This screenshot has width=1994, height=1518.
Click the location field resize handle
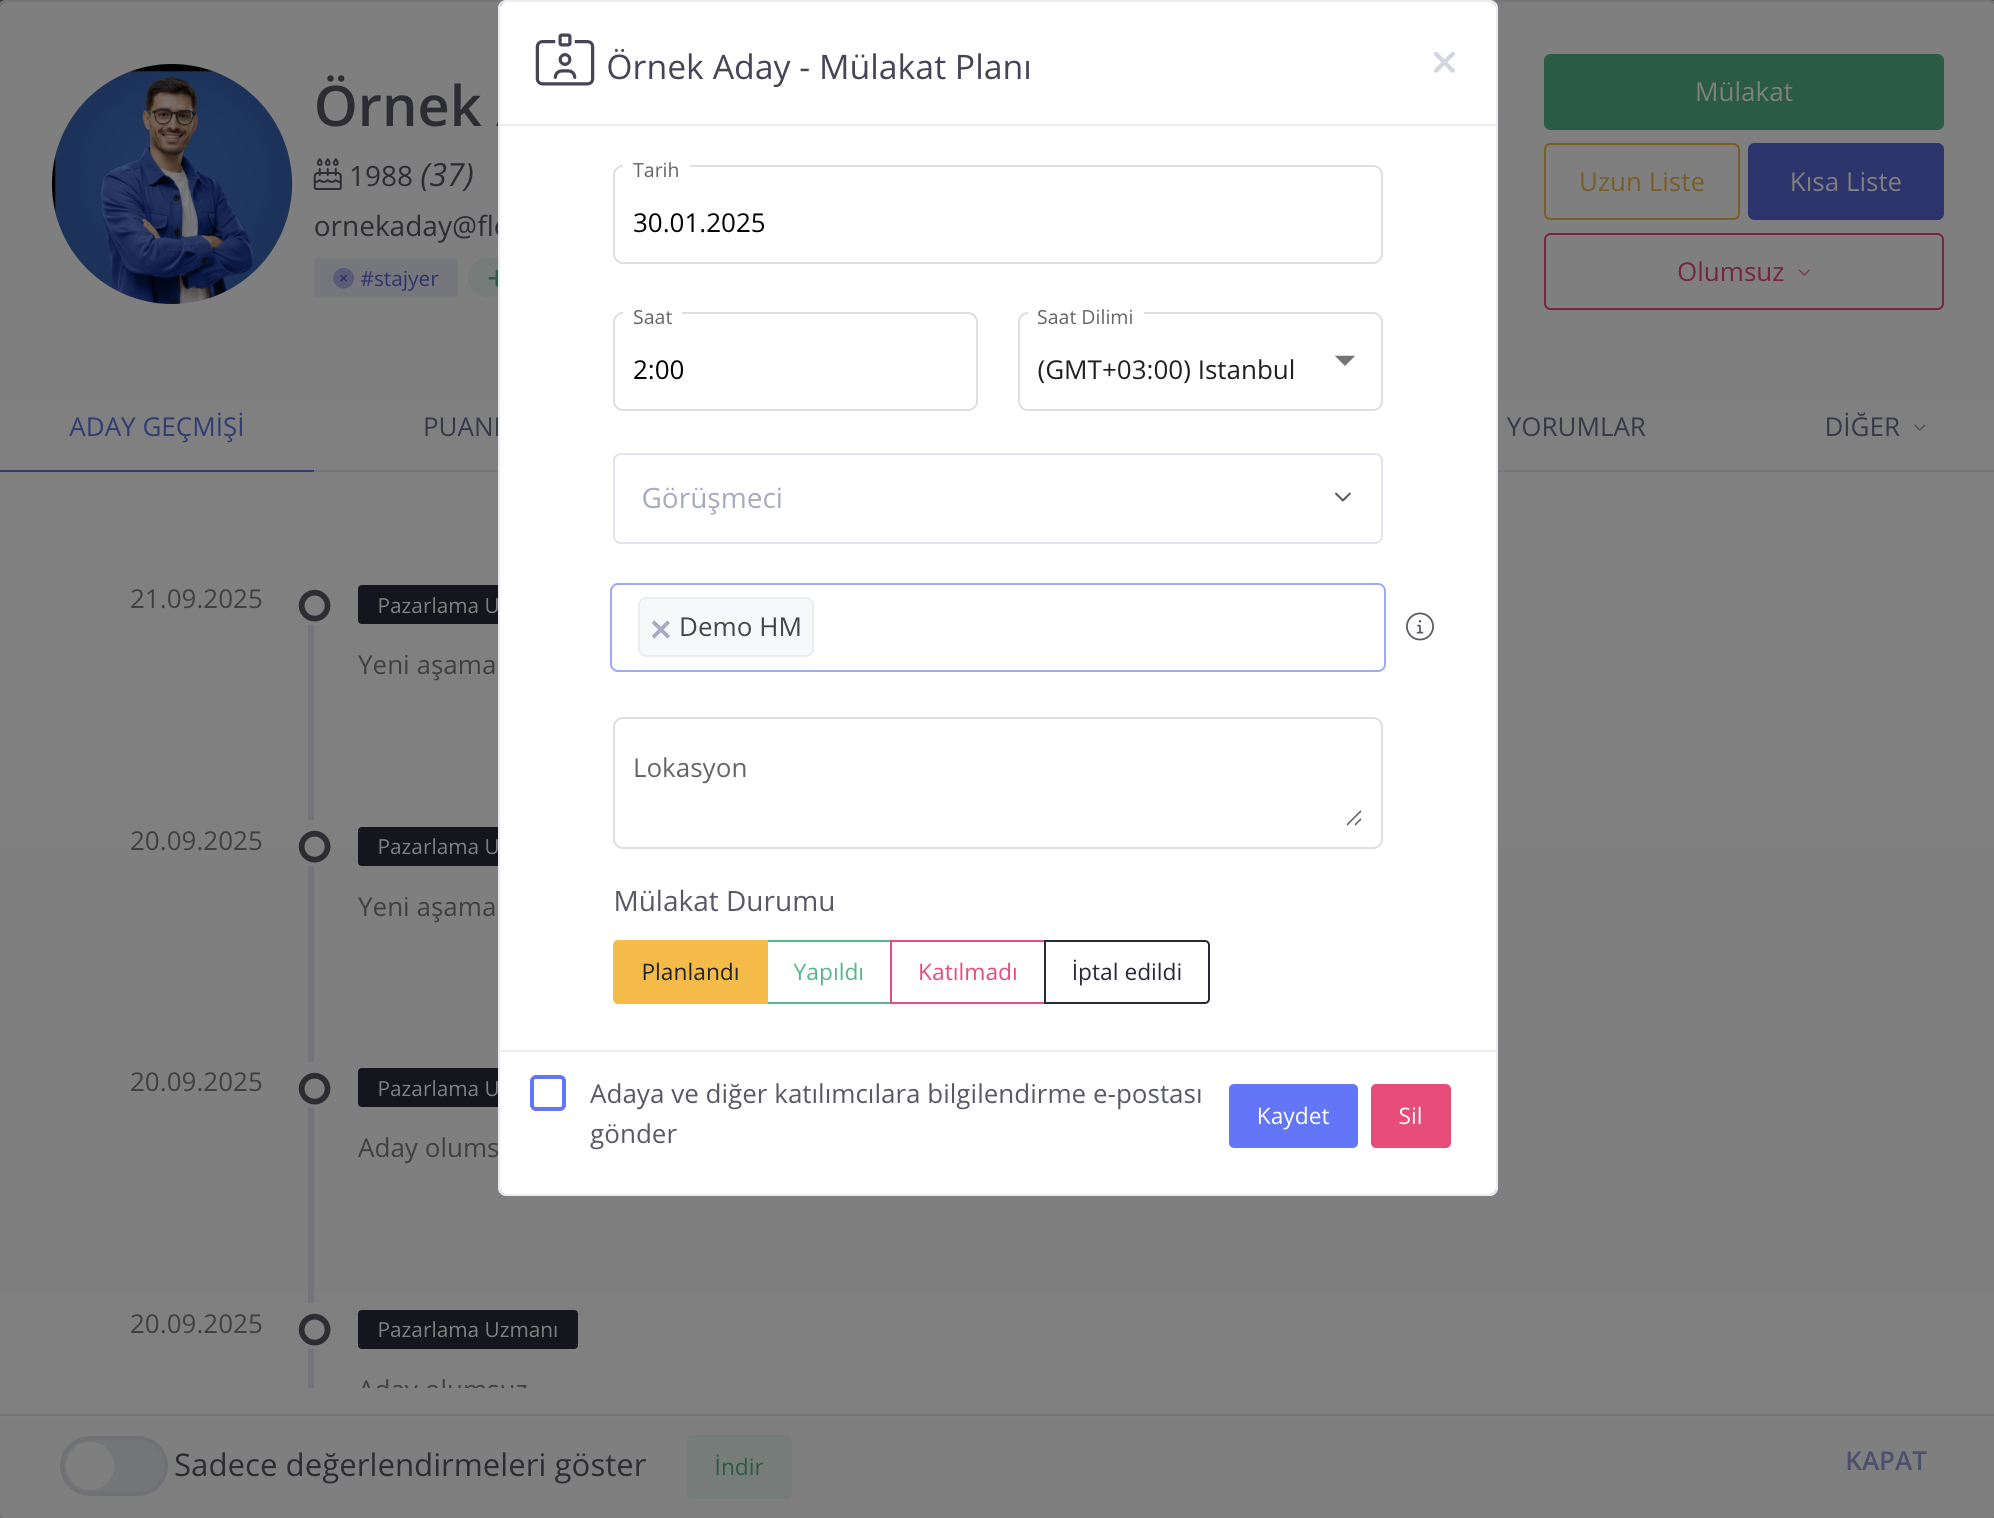tap(1354, 819)
